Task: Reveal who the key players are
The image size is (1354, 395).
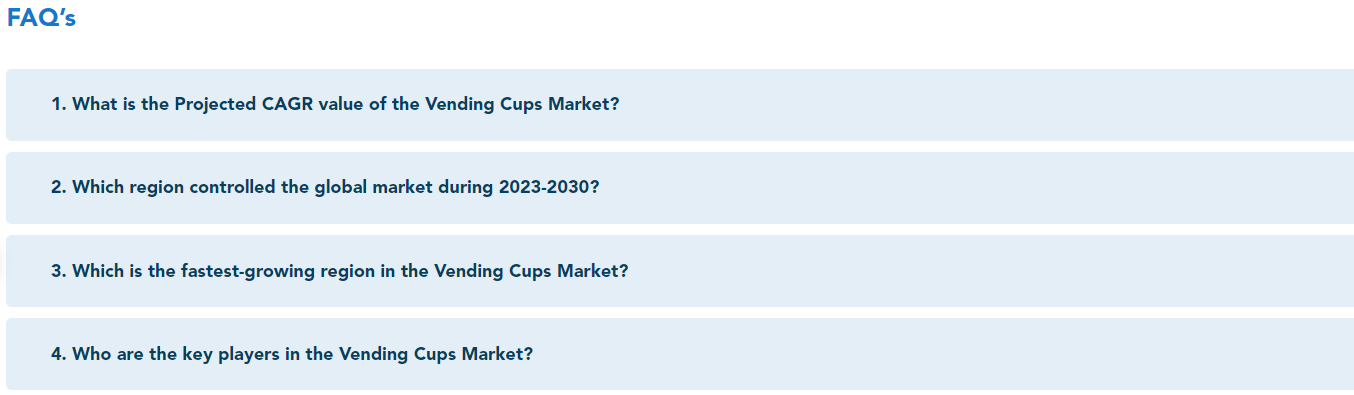Action: pos(680,354)
